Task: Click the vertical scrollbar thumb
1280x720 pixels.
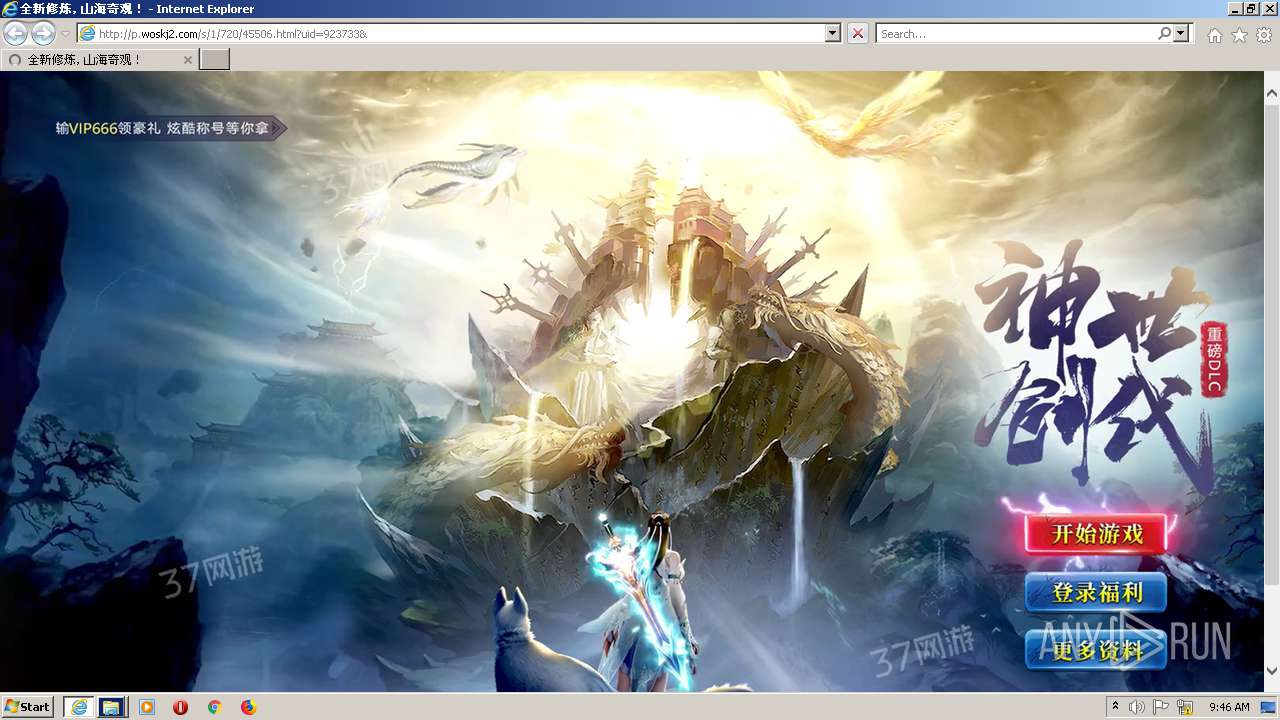Action: [1271, 345]
